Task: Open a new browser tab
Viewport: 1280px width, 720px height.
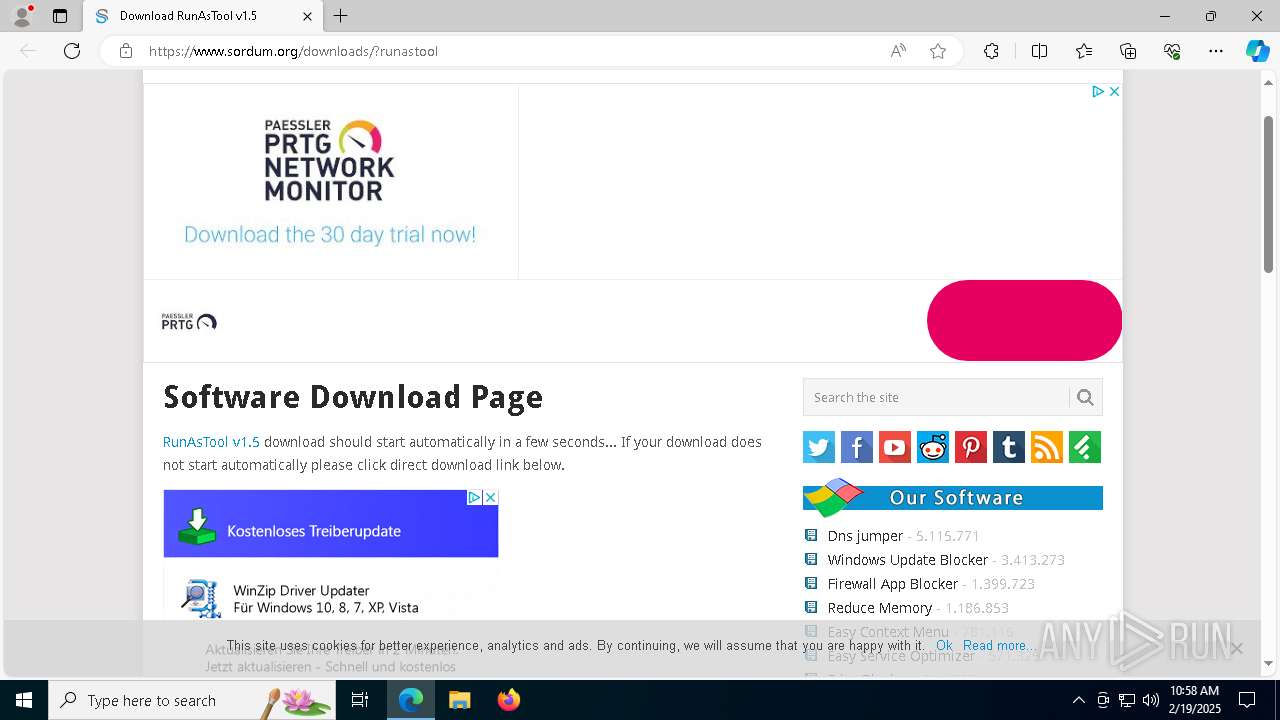Action: 340,16
